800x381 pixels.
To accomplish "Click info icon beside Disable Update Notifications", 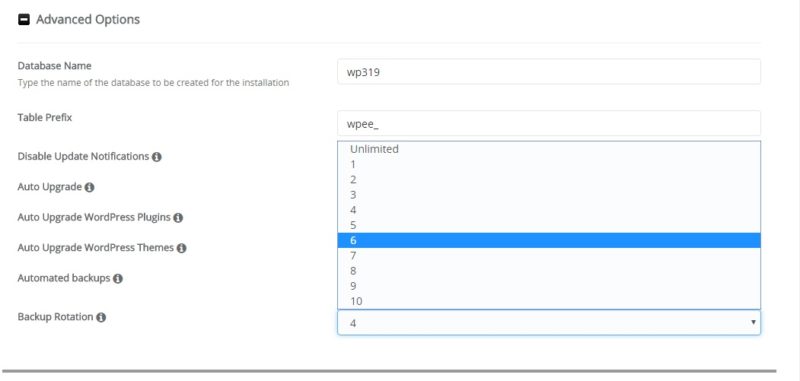I will [157, 157].
